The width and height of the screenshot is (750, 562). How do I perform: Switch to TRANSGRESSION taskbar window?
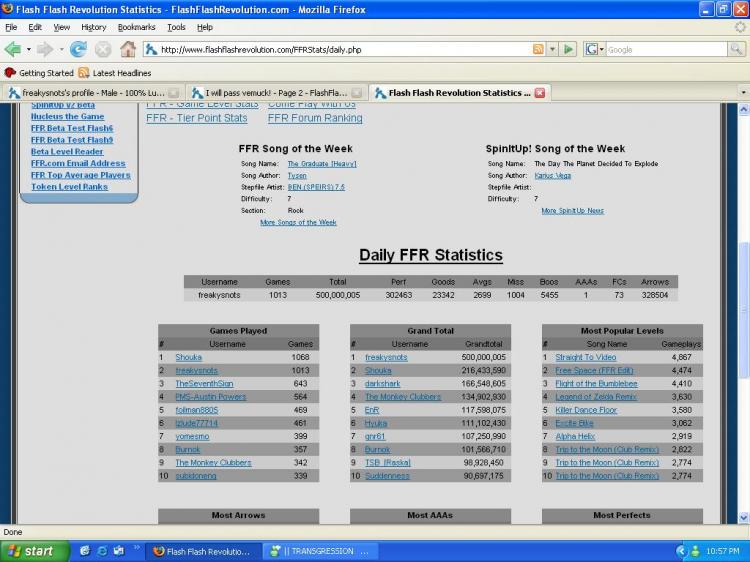click(x=320, y=551)
